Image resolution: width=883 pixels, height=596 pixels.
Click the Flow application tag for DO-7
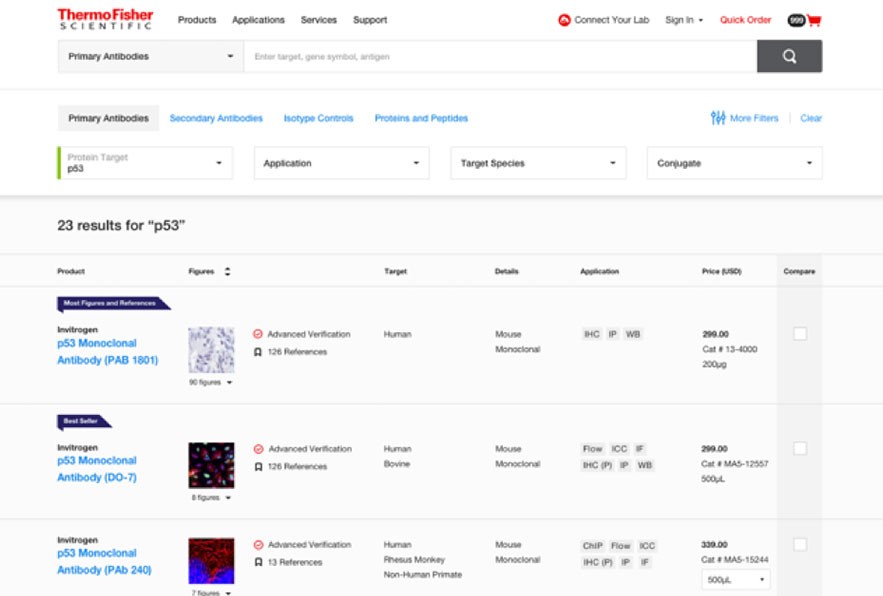coord(592,449)
